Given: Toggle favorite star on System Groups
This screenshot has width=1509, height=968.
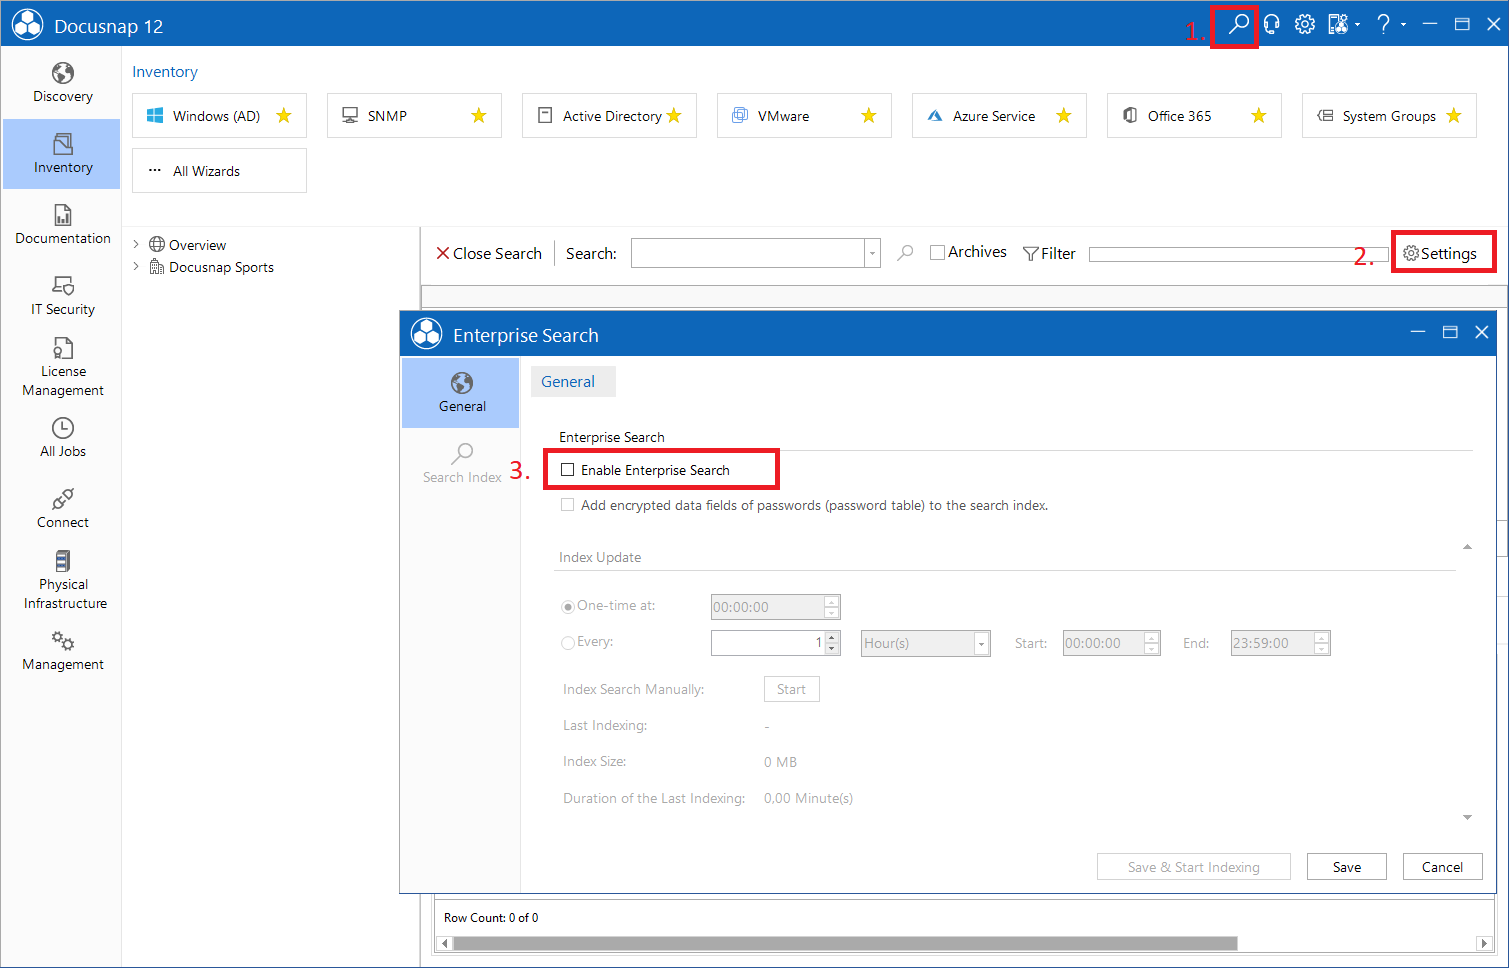Looking at the screenshot, I should point(1454,116).
